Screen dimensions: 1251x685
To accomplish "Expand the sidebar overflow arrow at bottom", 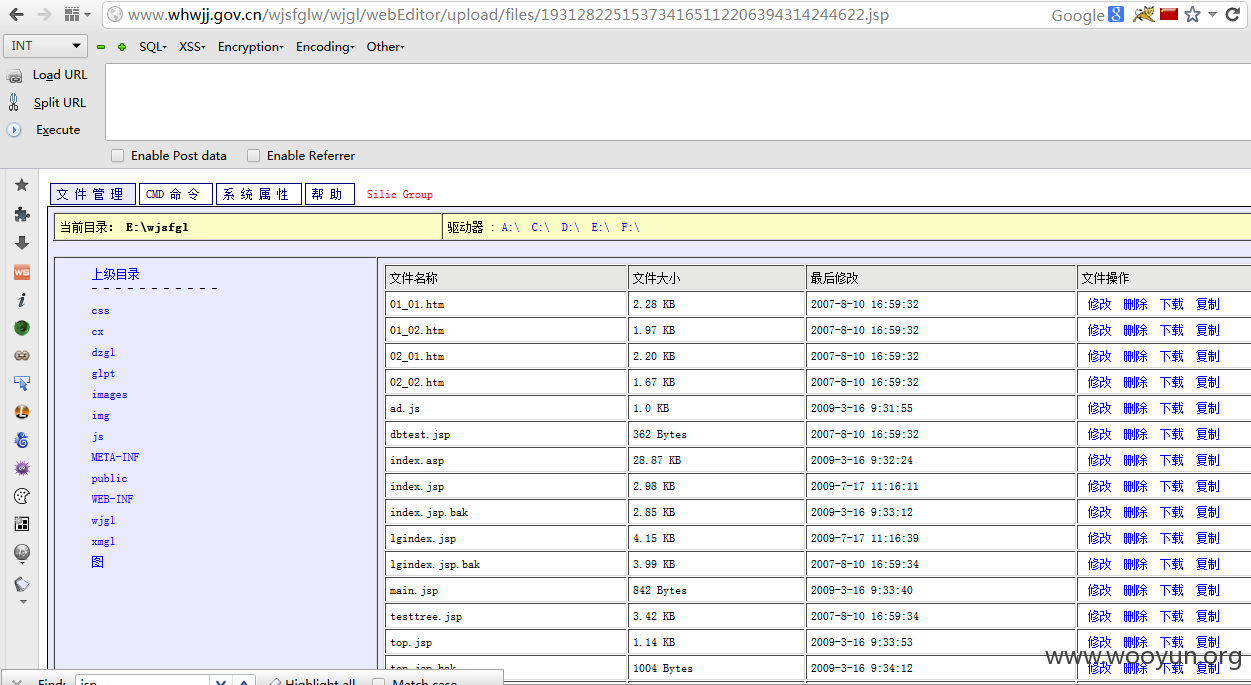I will pos(22,602).
